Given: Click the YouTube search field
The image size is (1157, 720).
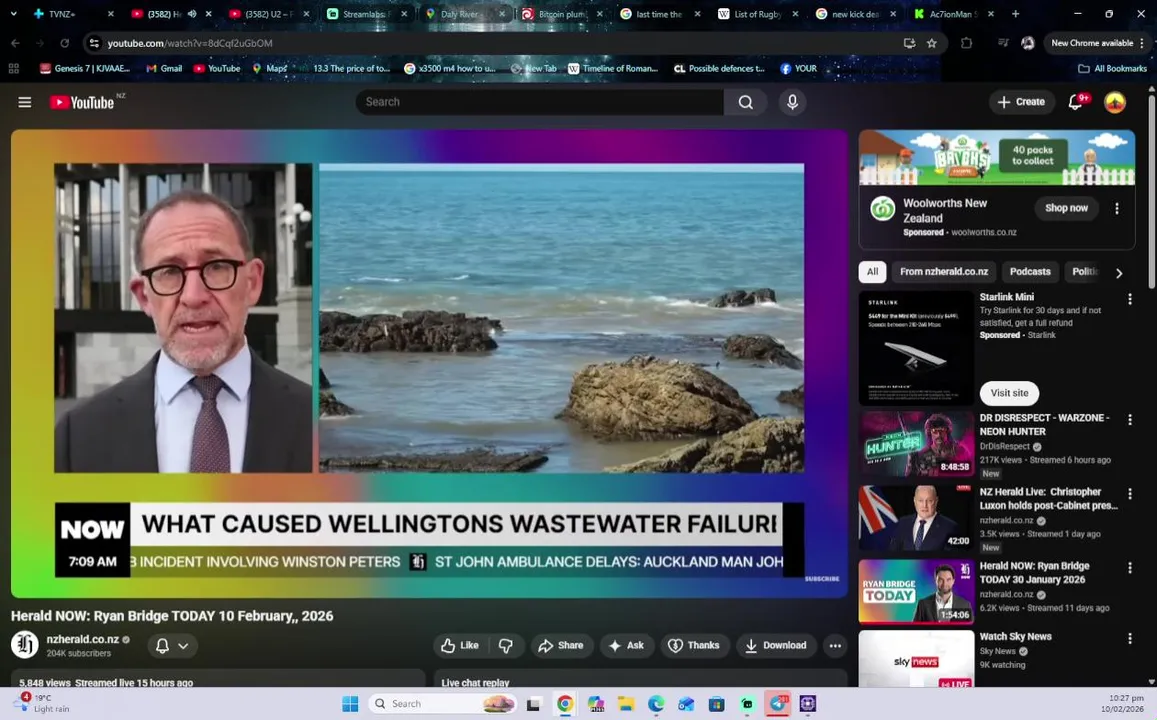Looking at the screenshot, I should click(x=540, y=102).
